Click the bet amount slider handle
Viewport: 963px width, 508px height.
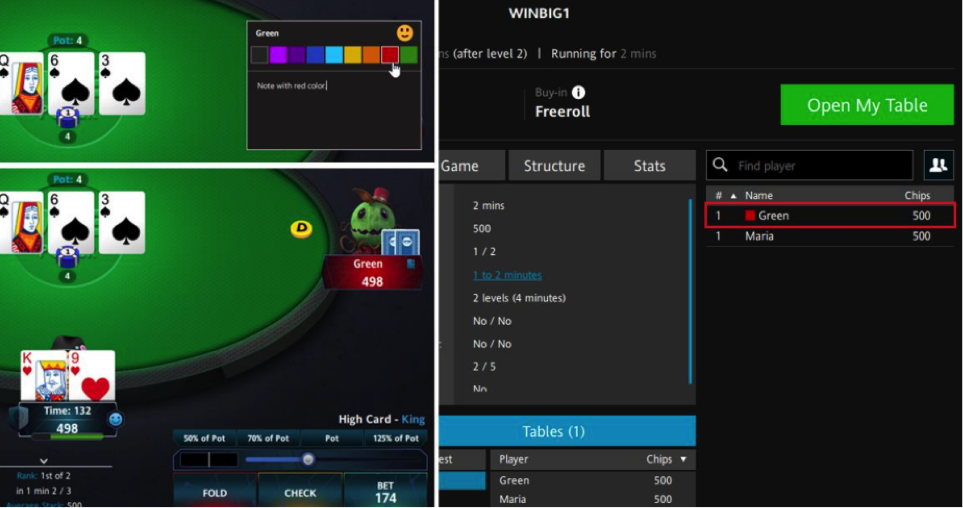pyautogui.click(x=308, y=459)
